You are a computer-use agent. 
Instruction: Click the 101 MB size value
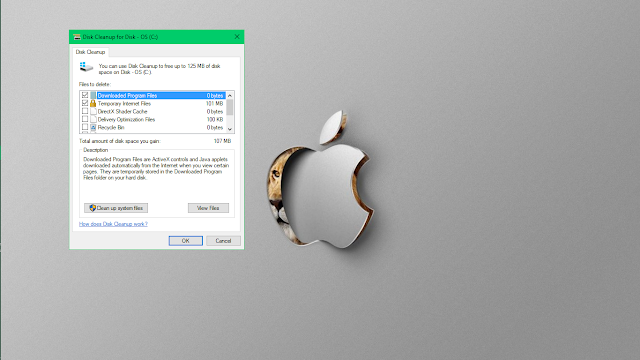click(x=215, y=104)
